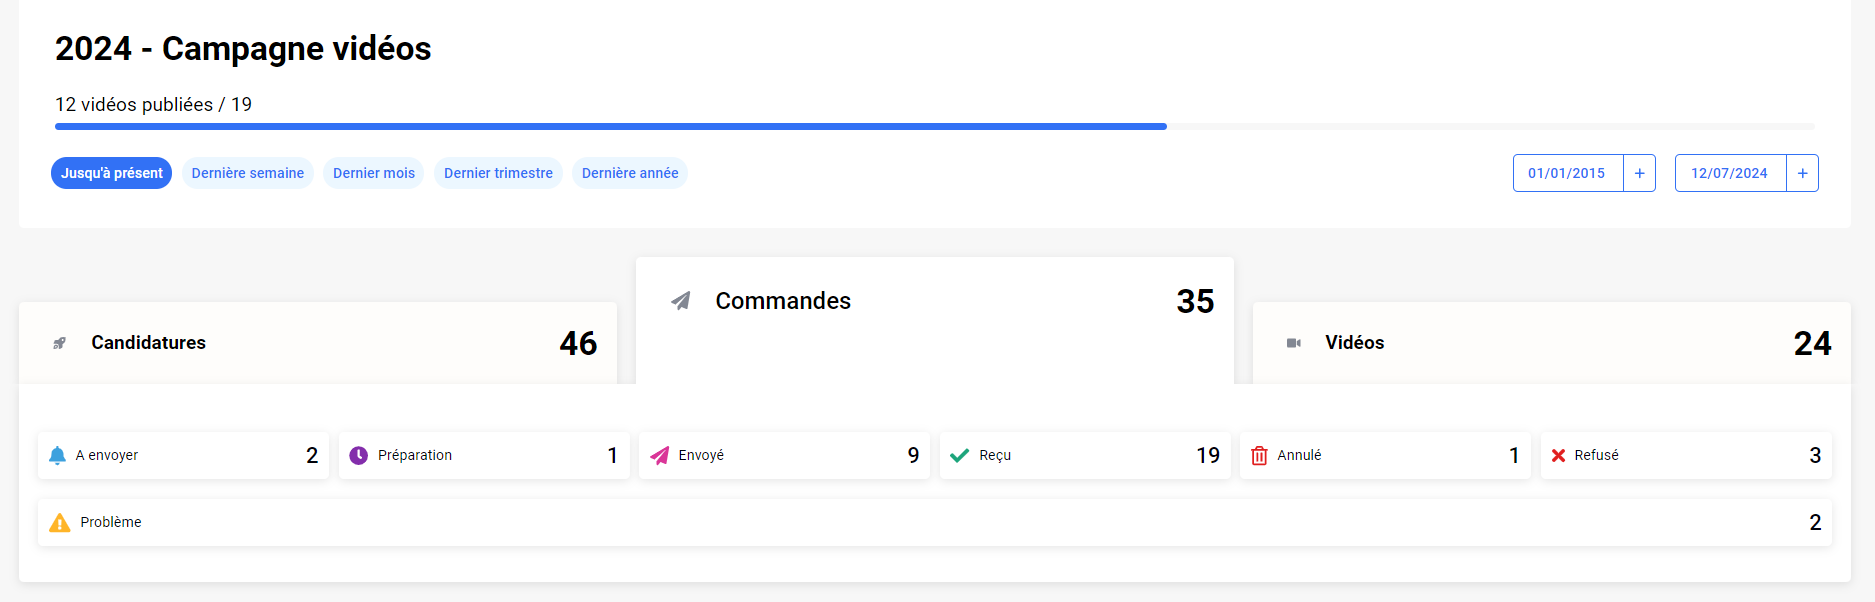Click the orange warning Problème icon

point(60,522)
